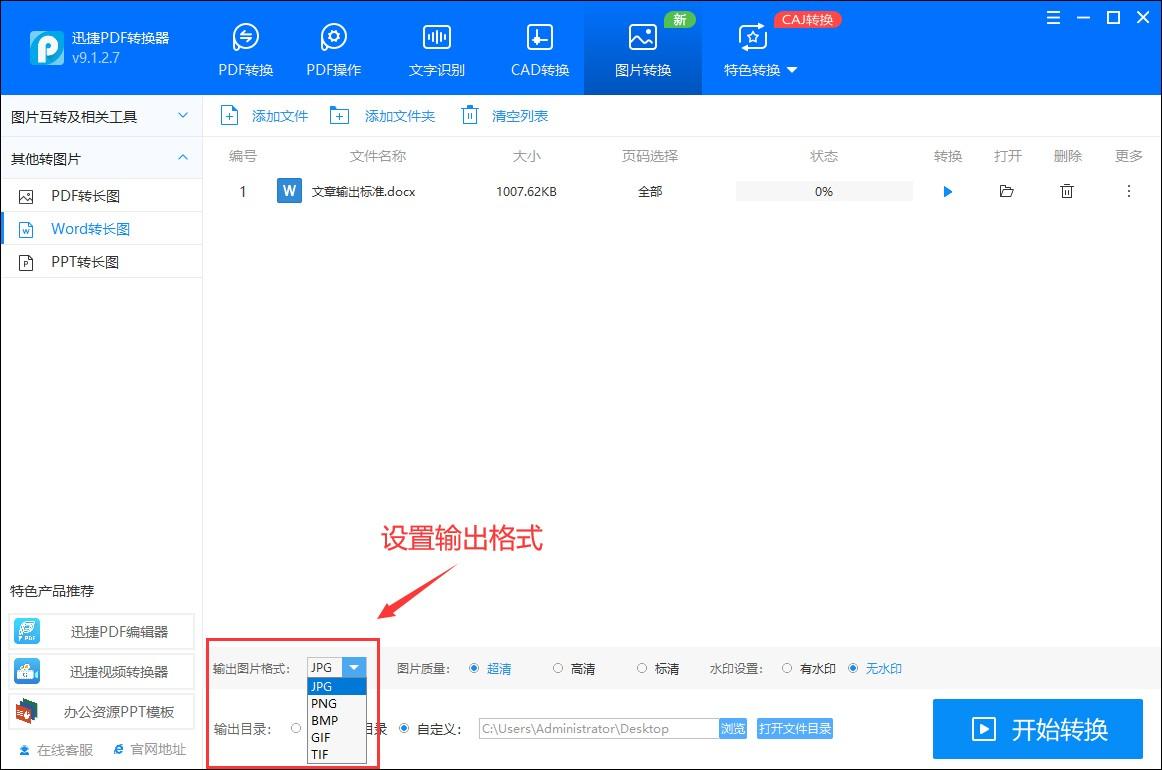Viewport: 1162px width, 770px height.
Task: Click the 开始转换 start conversion button
Action: pos(1039,729)
